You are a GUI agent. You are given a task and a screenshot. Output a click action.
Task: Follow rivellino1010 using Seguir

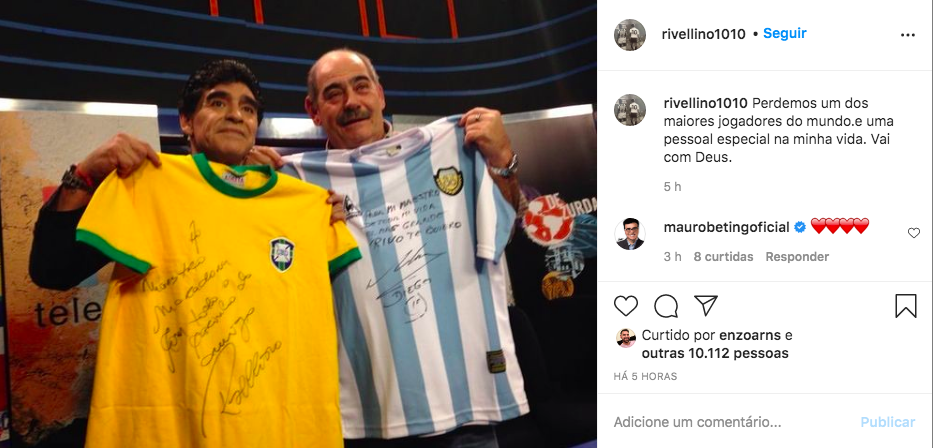[784, 34]
